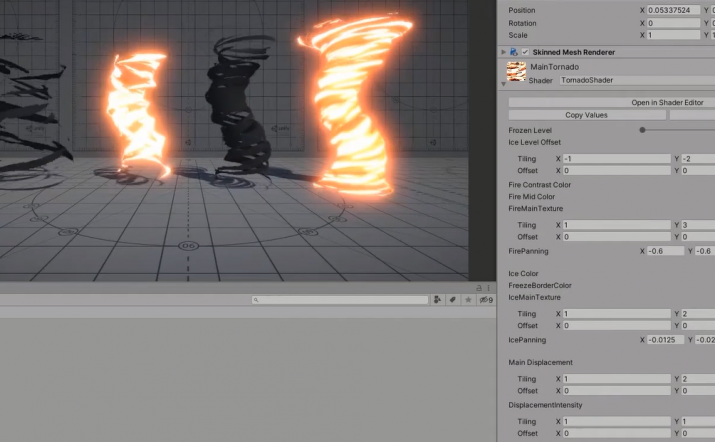
Task: Click the Favorites star icon
Action: click(468, 300)
